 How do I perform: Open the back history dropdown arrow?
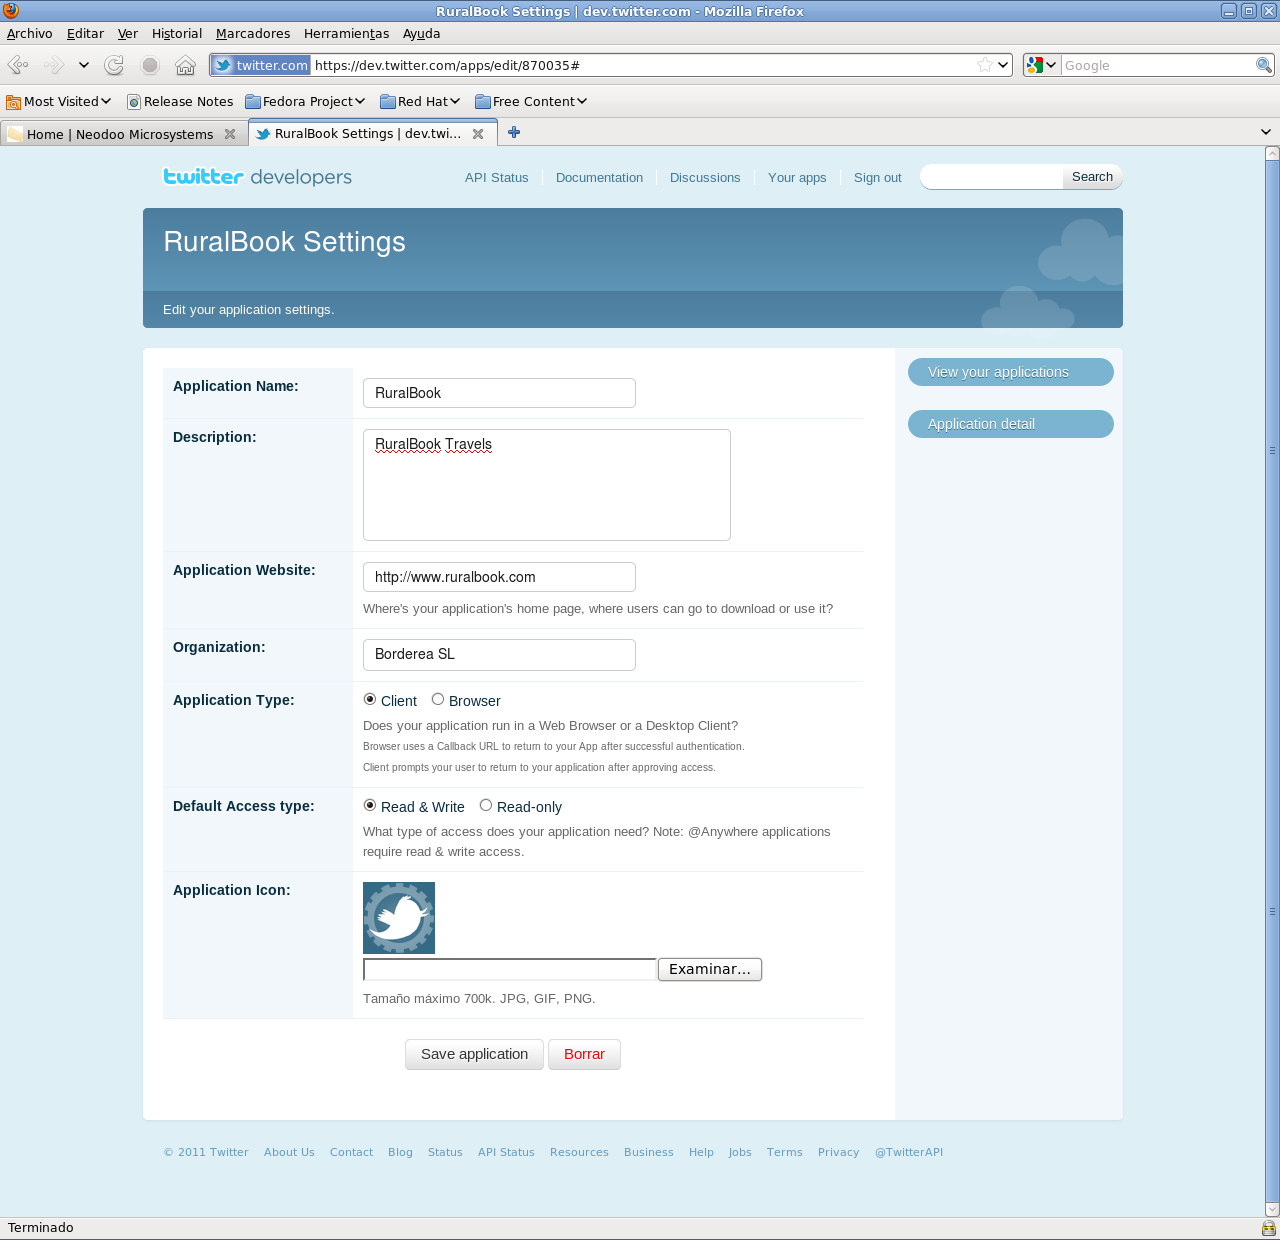click(x=84, y=65)
